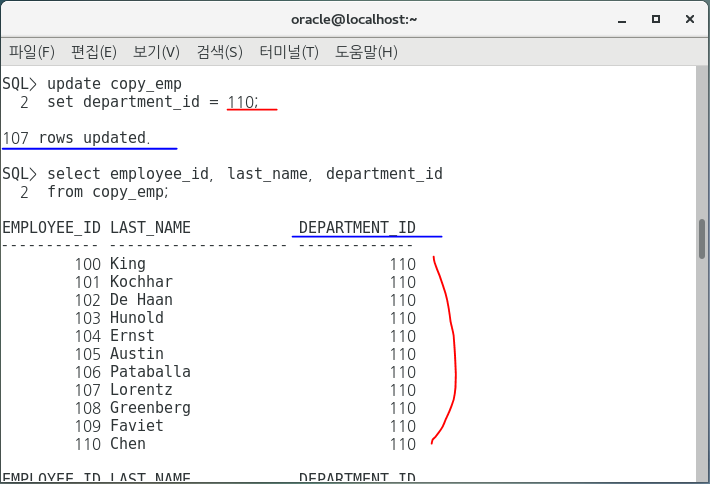Click the last name King
The width and height of the screenshot is (710, 484).
click(128, 264)
